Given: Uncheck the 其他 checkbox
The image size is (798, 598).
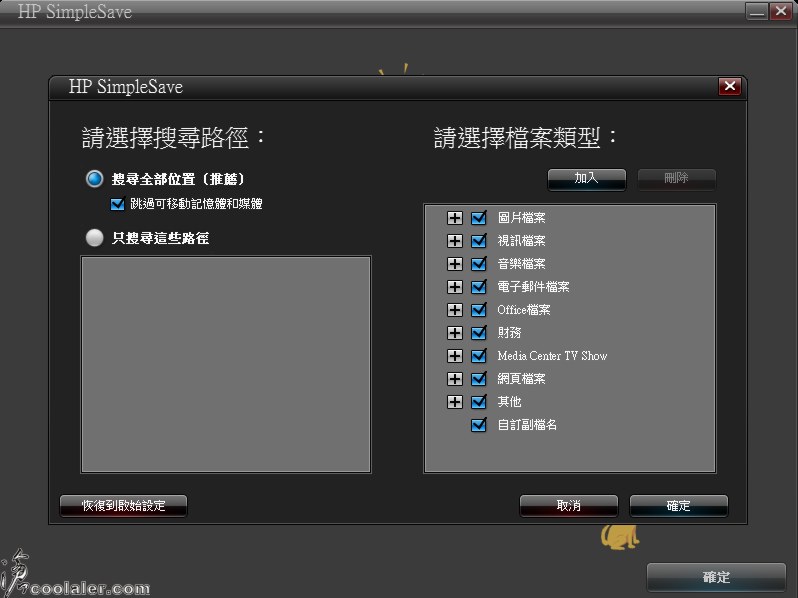Looking at the screenshot, I should [x=478, y=402].
